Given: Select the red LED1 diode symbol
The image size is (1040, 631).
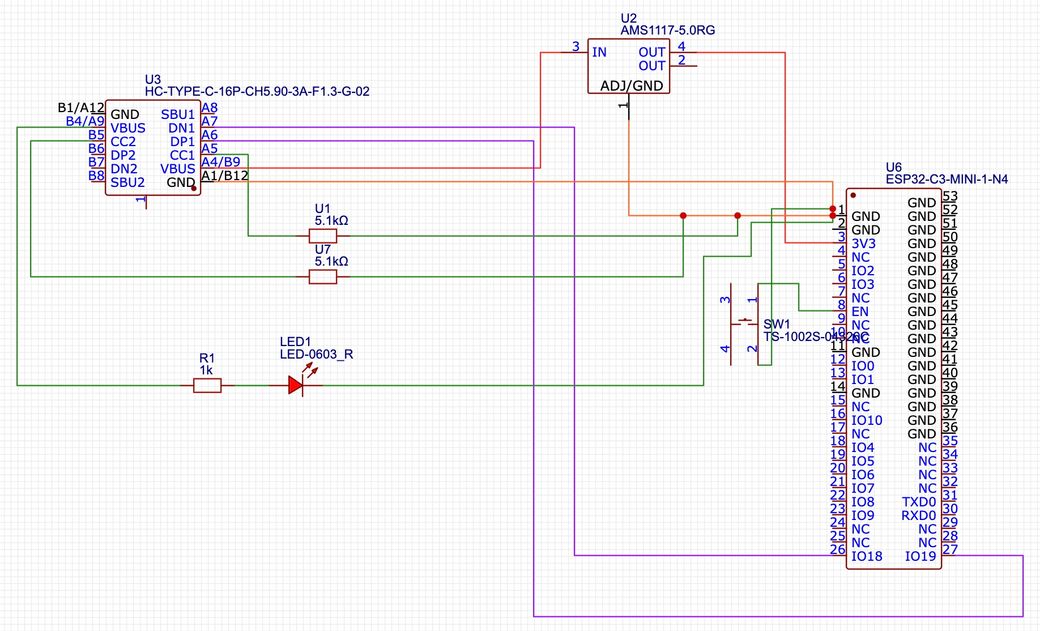Looking at the screenshot, I should point(295,384).
